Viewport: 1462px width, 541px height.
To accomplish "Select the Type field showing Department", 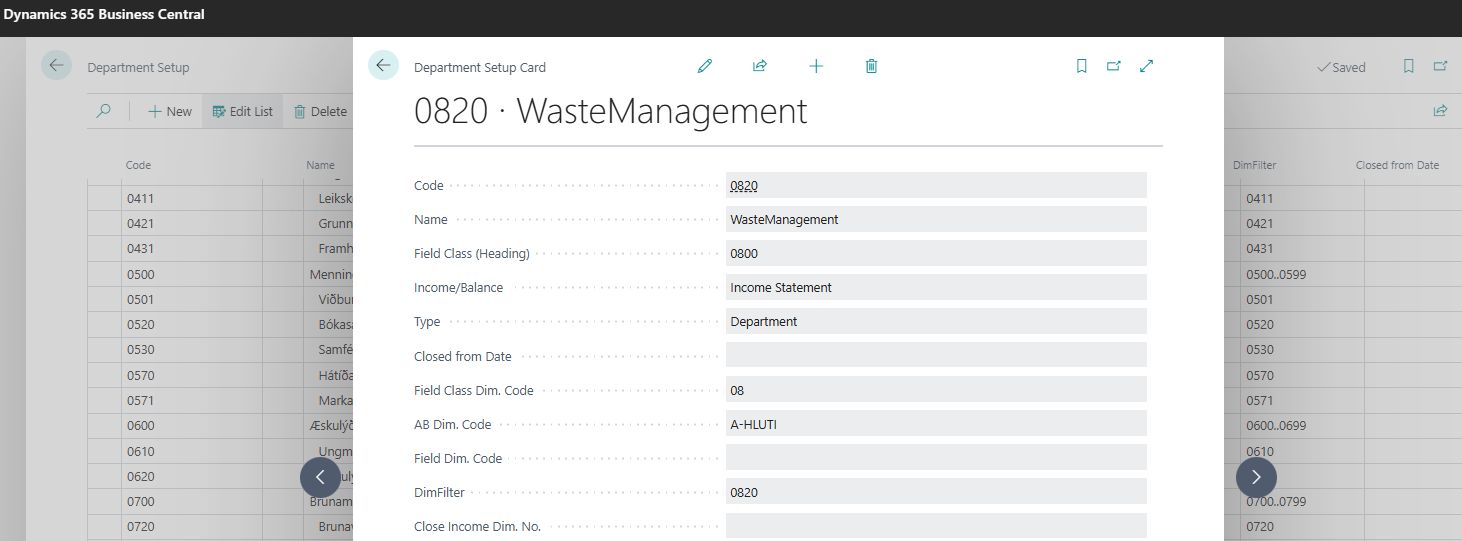I will 936,321.
